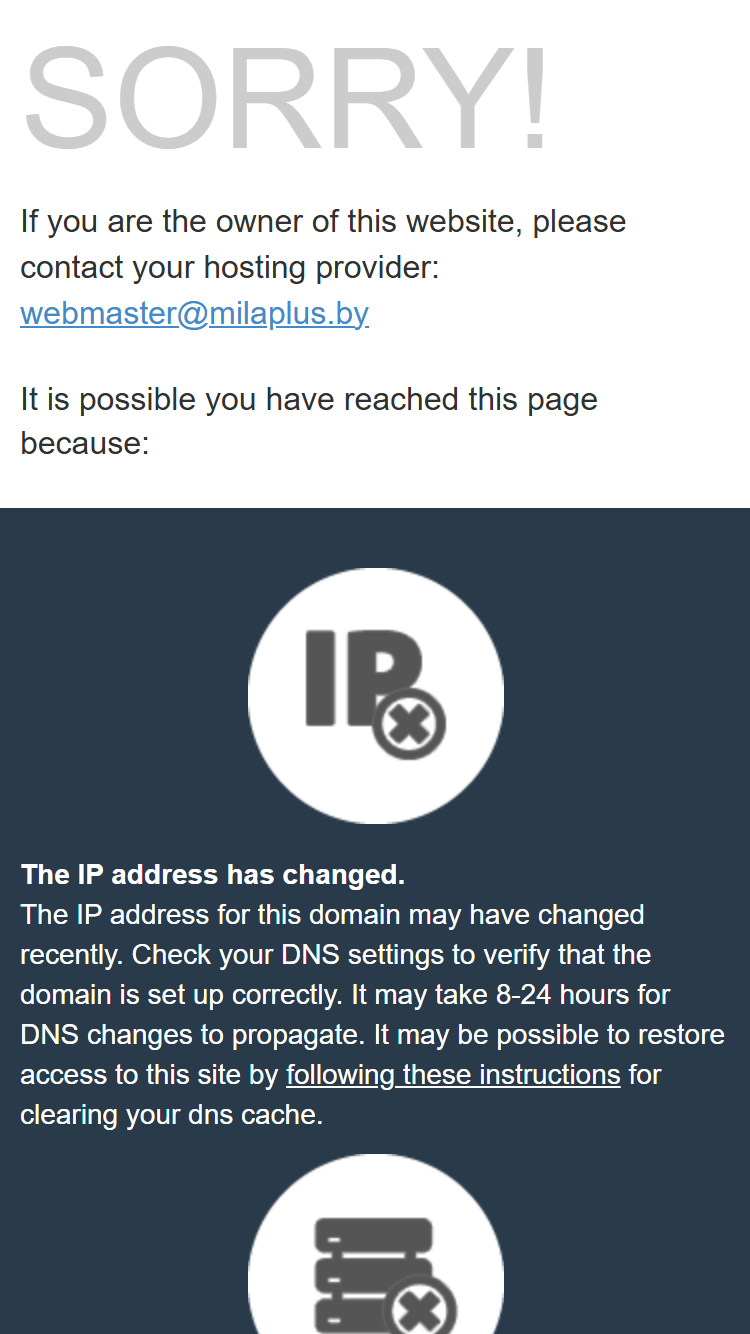750x1334 pixels.
Task: Click the webmaster@milaplus.by email link
Action: click(x=195, y=313)
